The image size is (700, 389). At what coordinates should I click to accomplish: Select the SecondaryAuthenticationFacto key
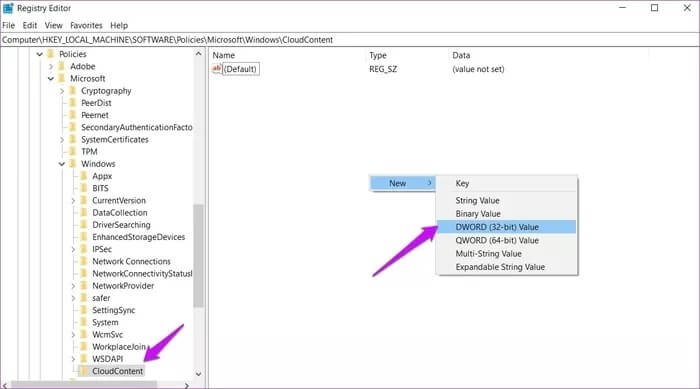click(137, 127)
